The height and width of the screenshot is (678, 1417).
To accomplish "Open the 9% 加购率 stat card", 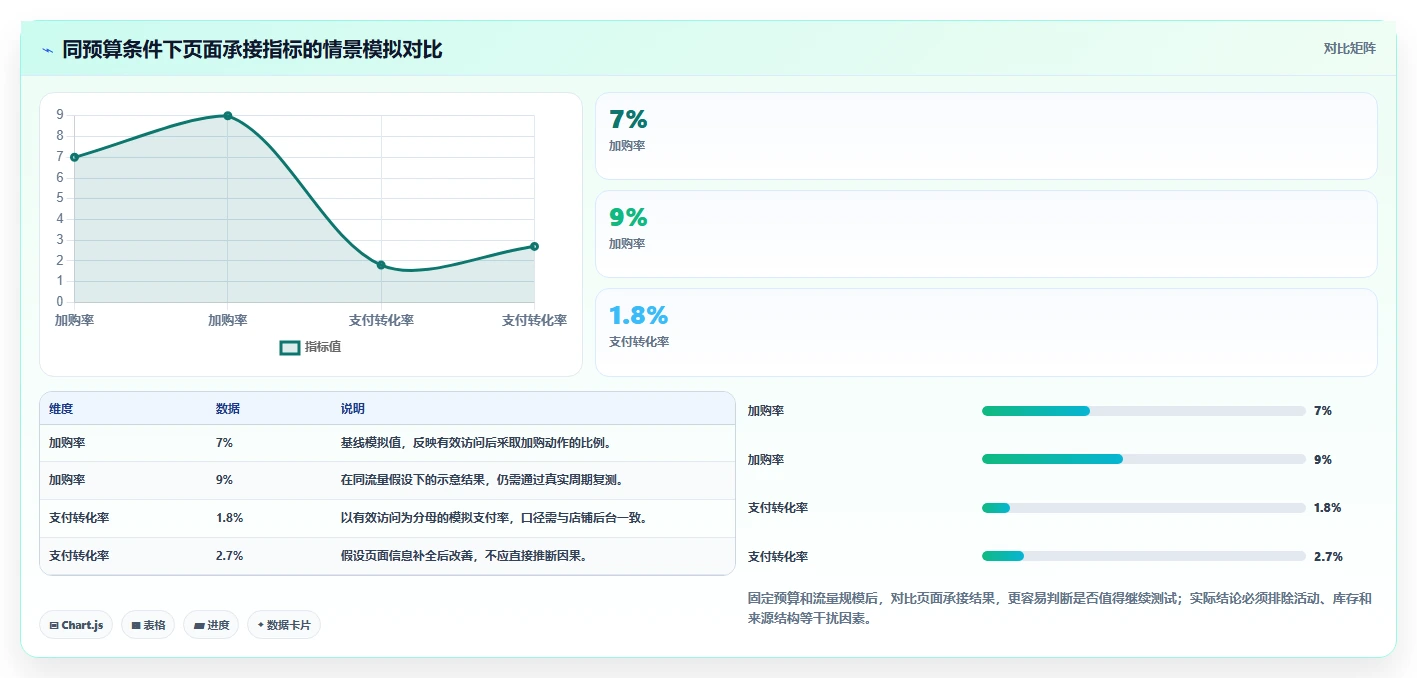I will coord(986,234).
